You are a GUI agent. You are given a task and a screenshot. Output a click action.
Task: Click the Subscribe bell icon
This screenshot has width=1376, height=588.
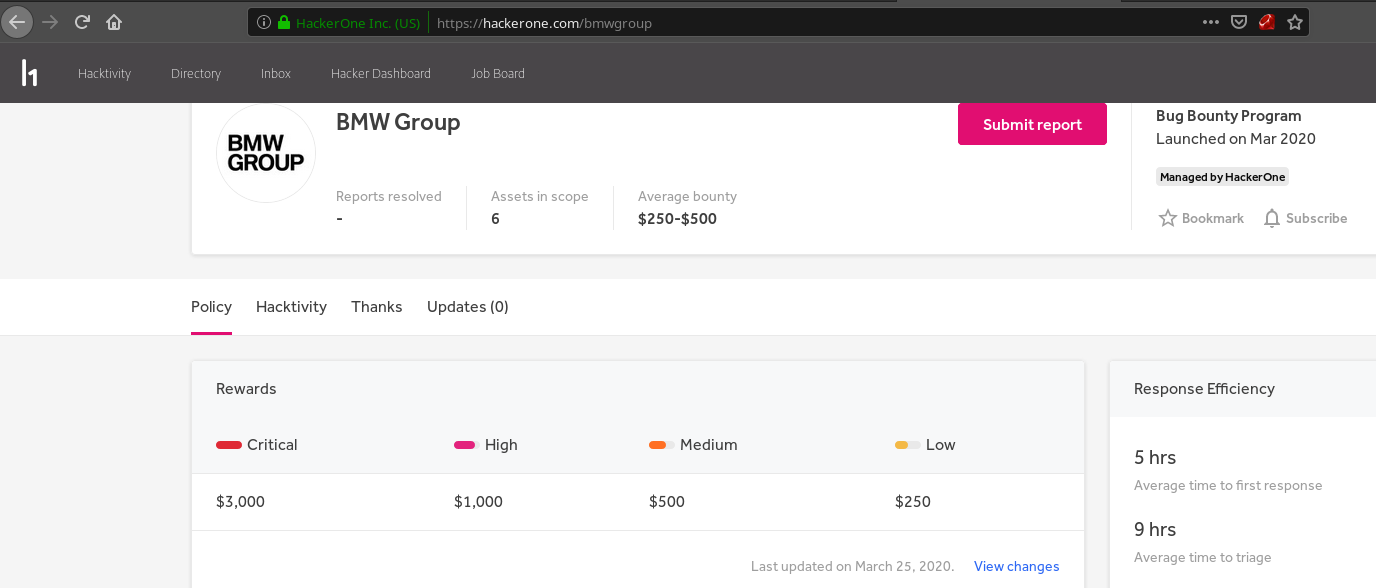[1271, 218]
